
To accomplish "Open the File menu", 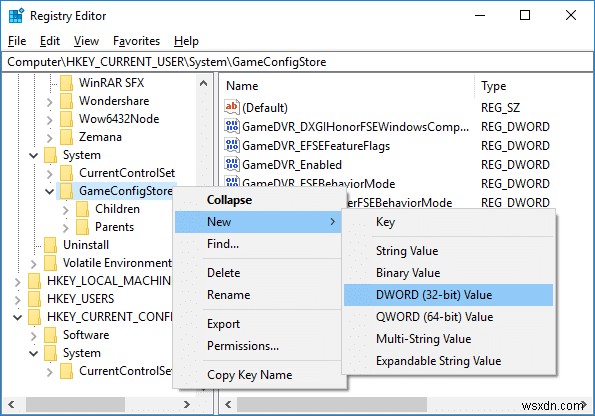I will (17, 41).
